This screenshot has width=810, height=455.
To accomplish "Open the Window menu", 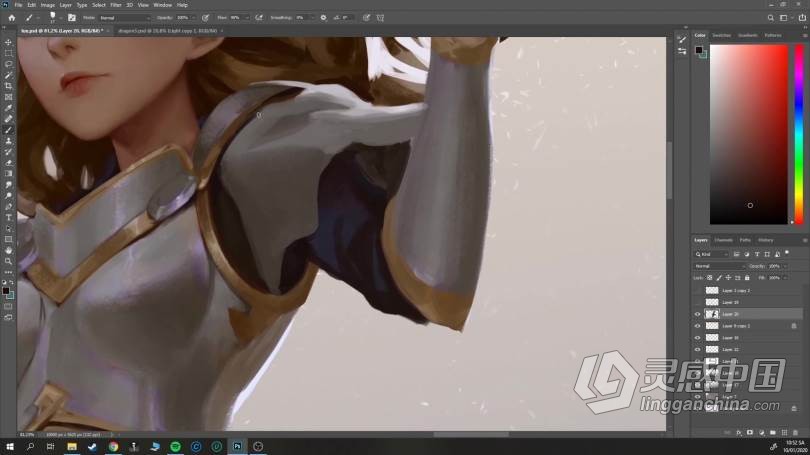I will [x=162, y=5].
